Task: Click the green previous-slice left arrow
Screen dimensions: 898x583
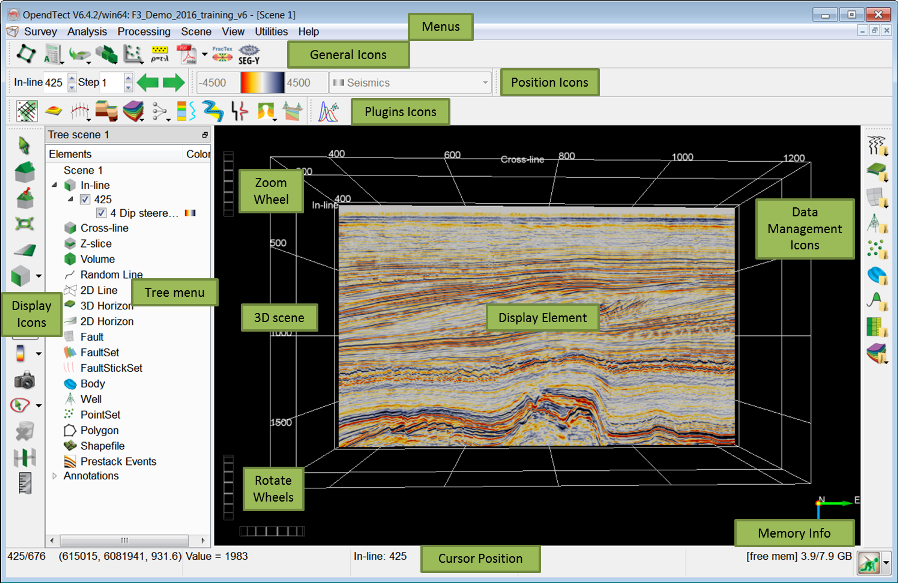Action: [148, 82]
